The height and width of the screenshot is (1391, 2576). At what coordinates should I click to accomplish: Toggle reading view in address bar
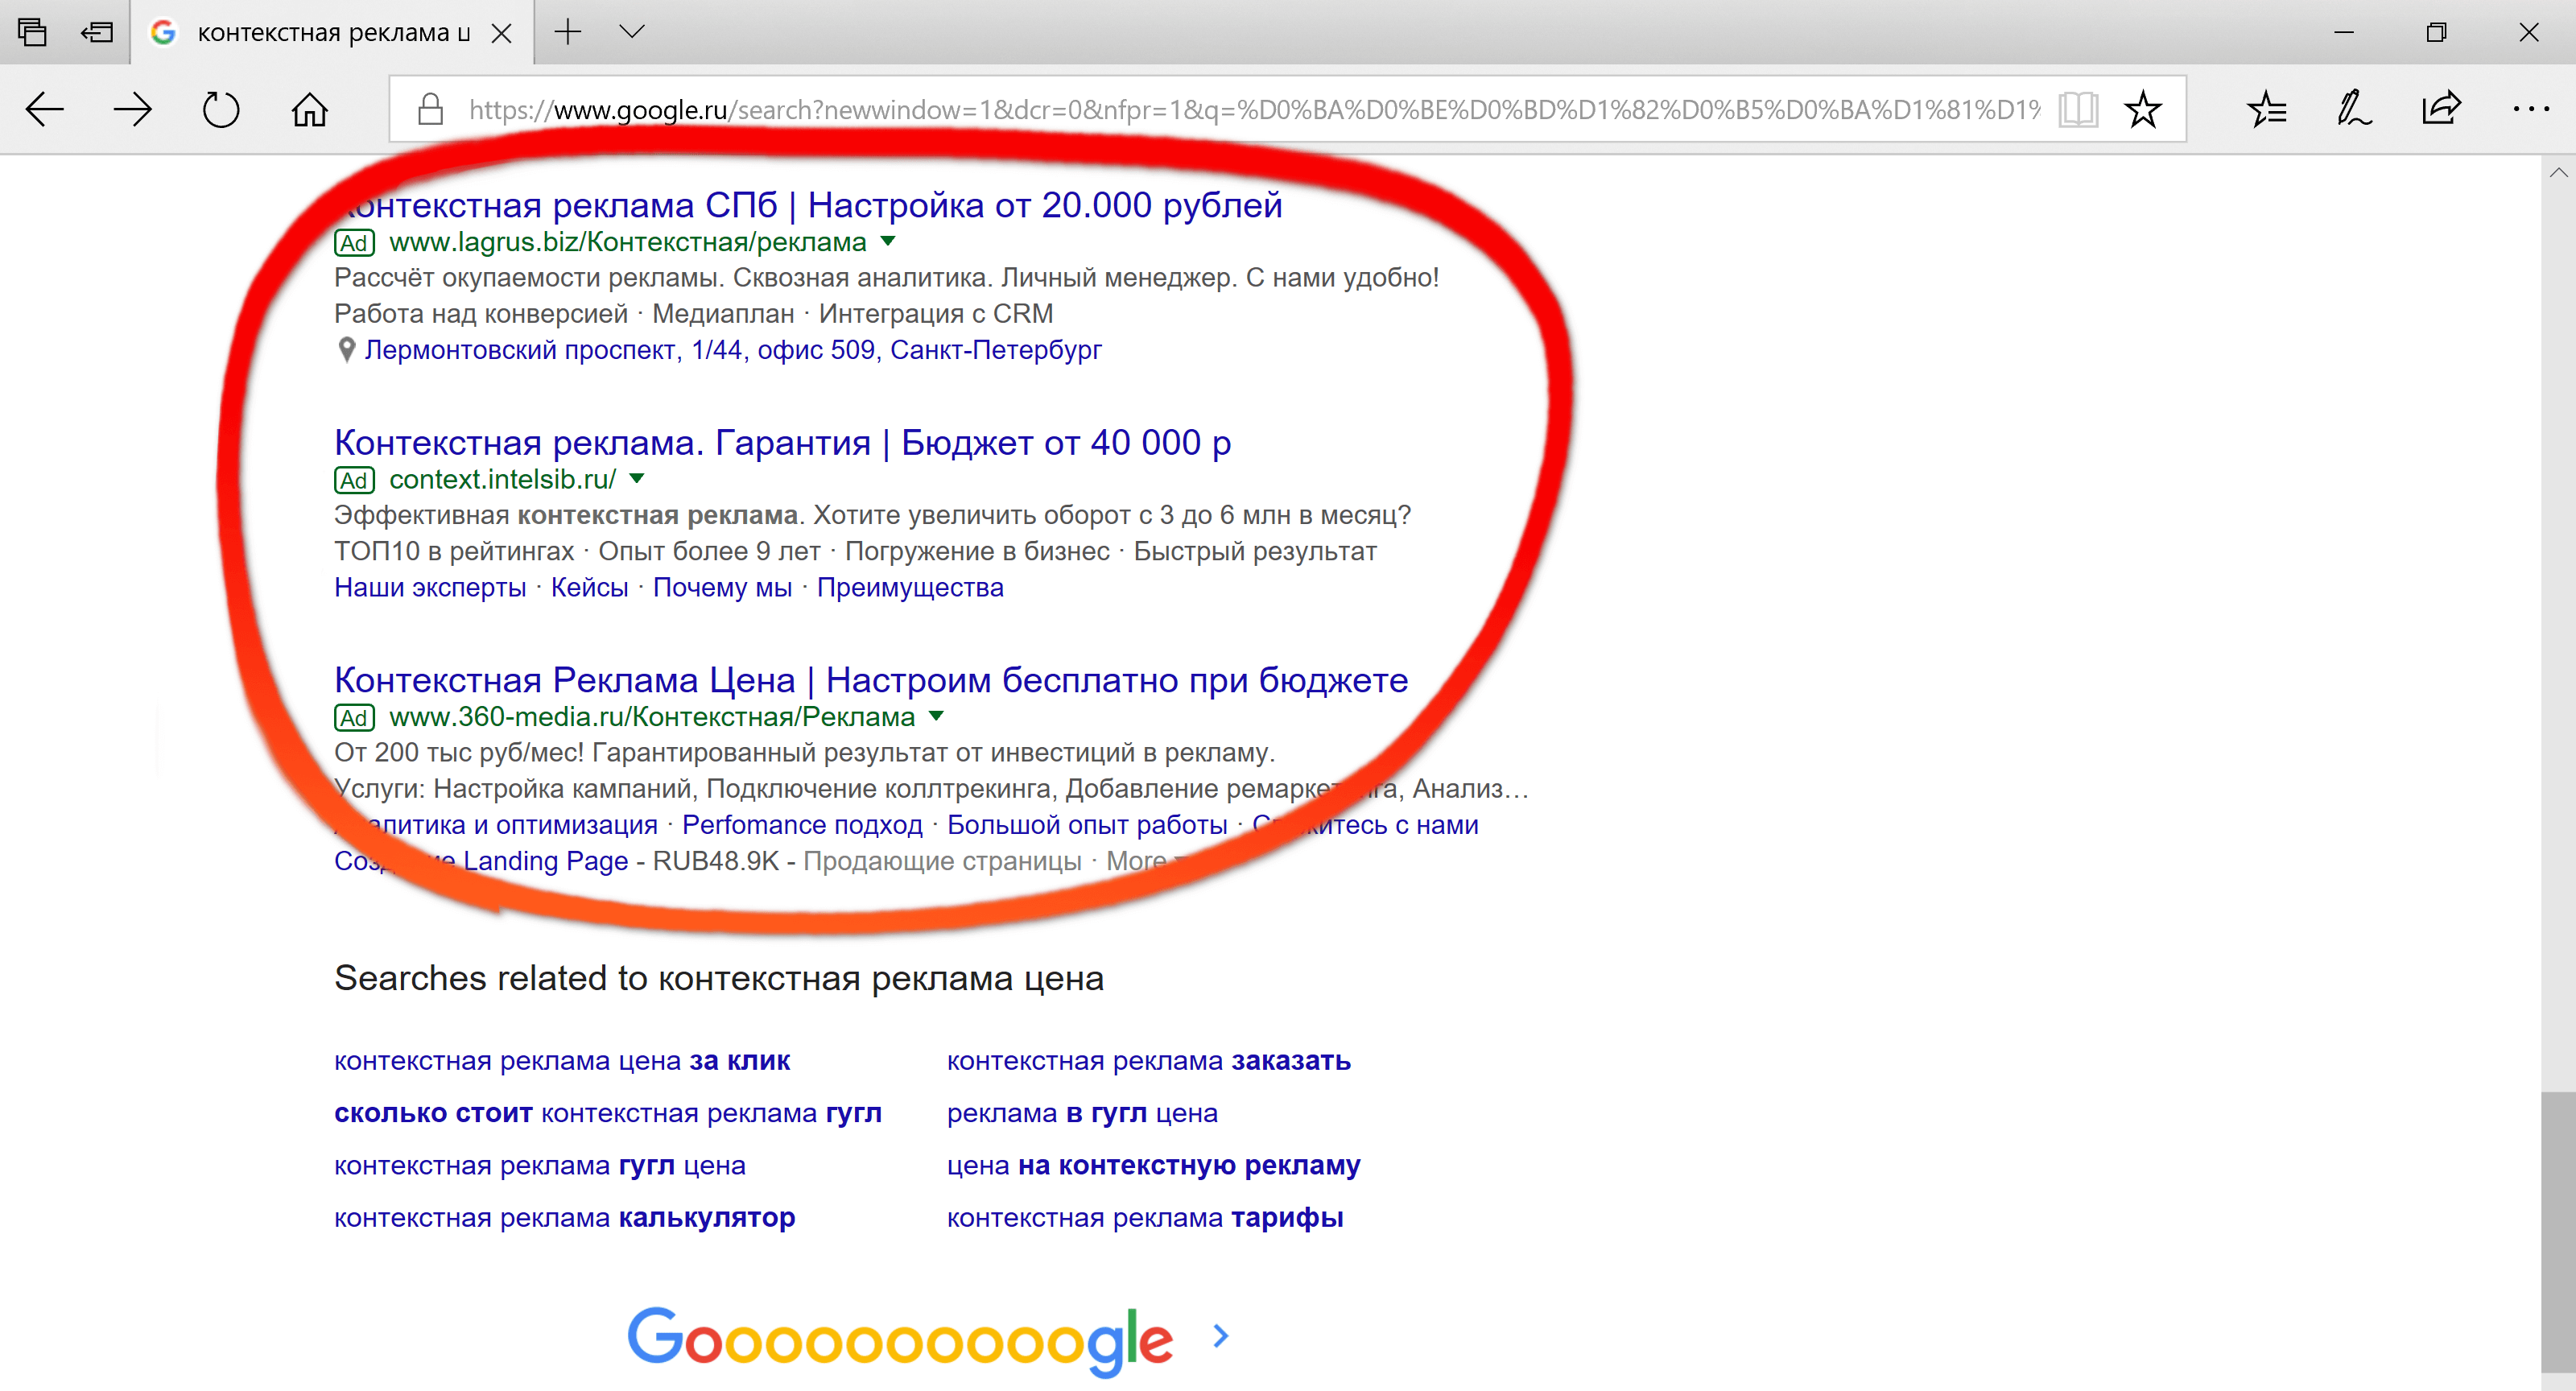point(2077,109)
